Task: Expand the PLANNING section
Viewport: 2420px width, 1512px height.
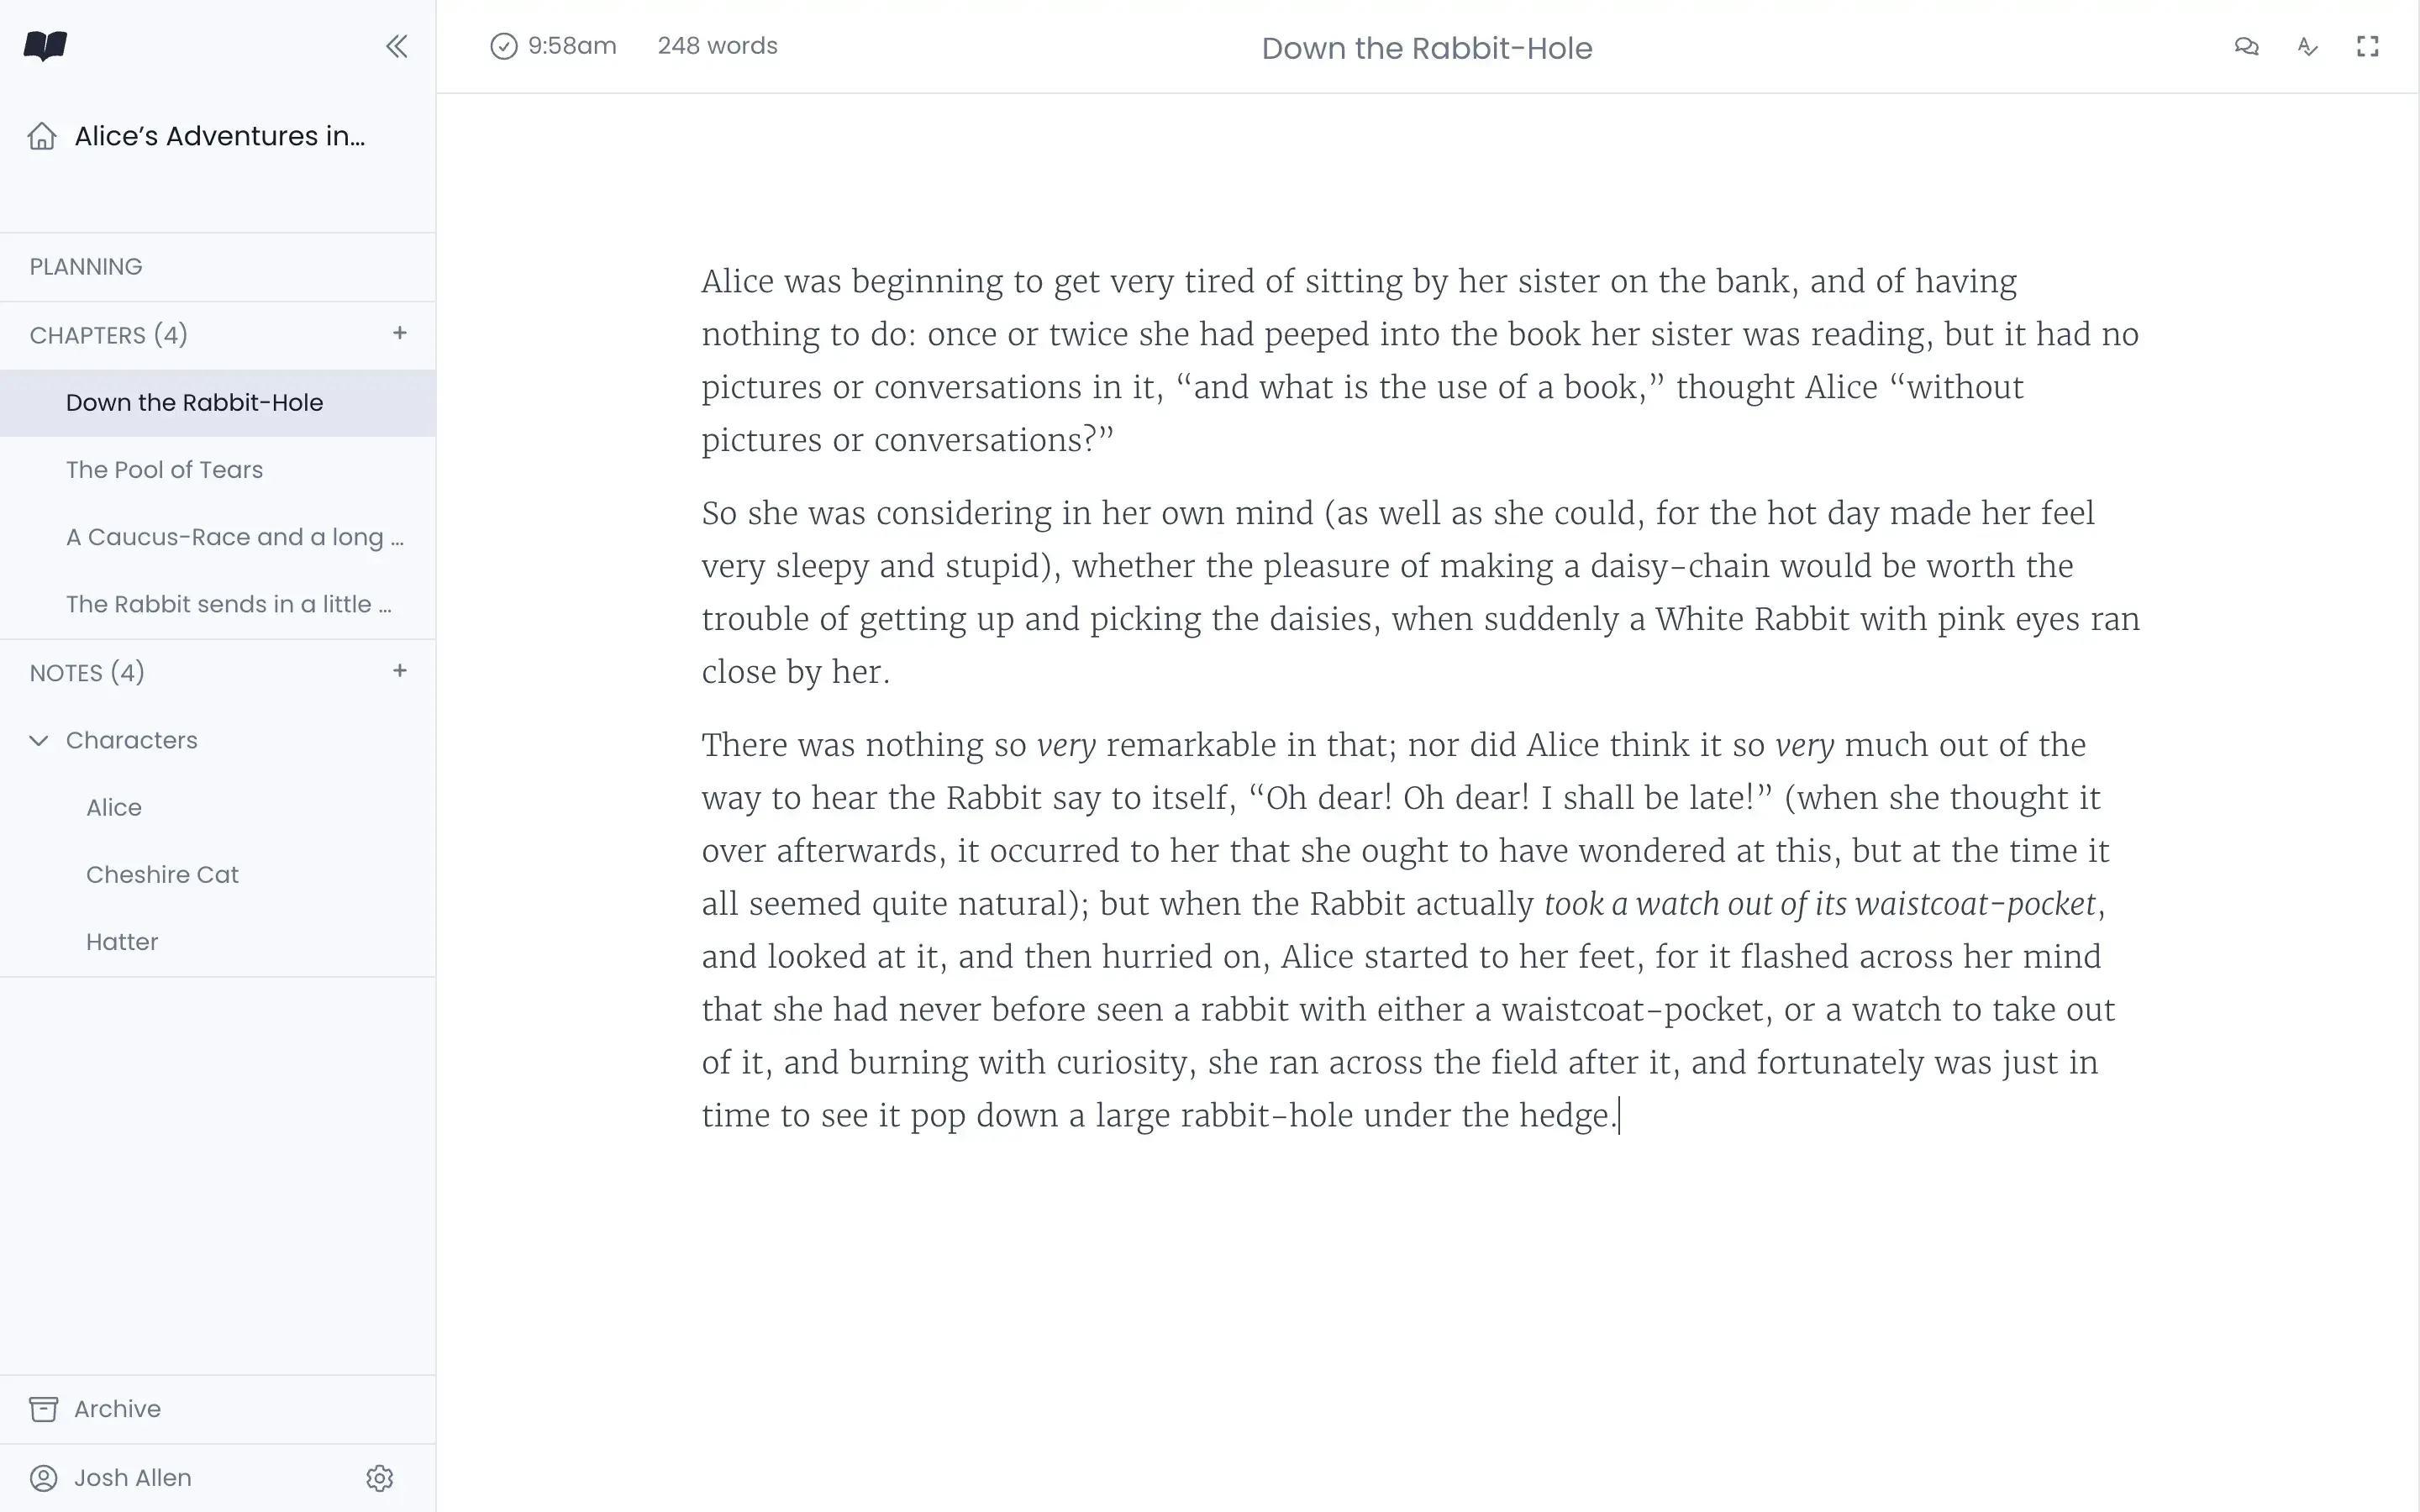Action: click(x=86, y=267)
